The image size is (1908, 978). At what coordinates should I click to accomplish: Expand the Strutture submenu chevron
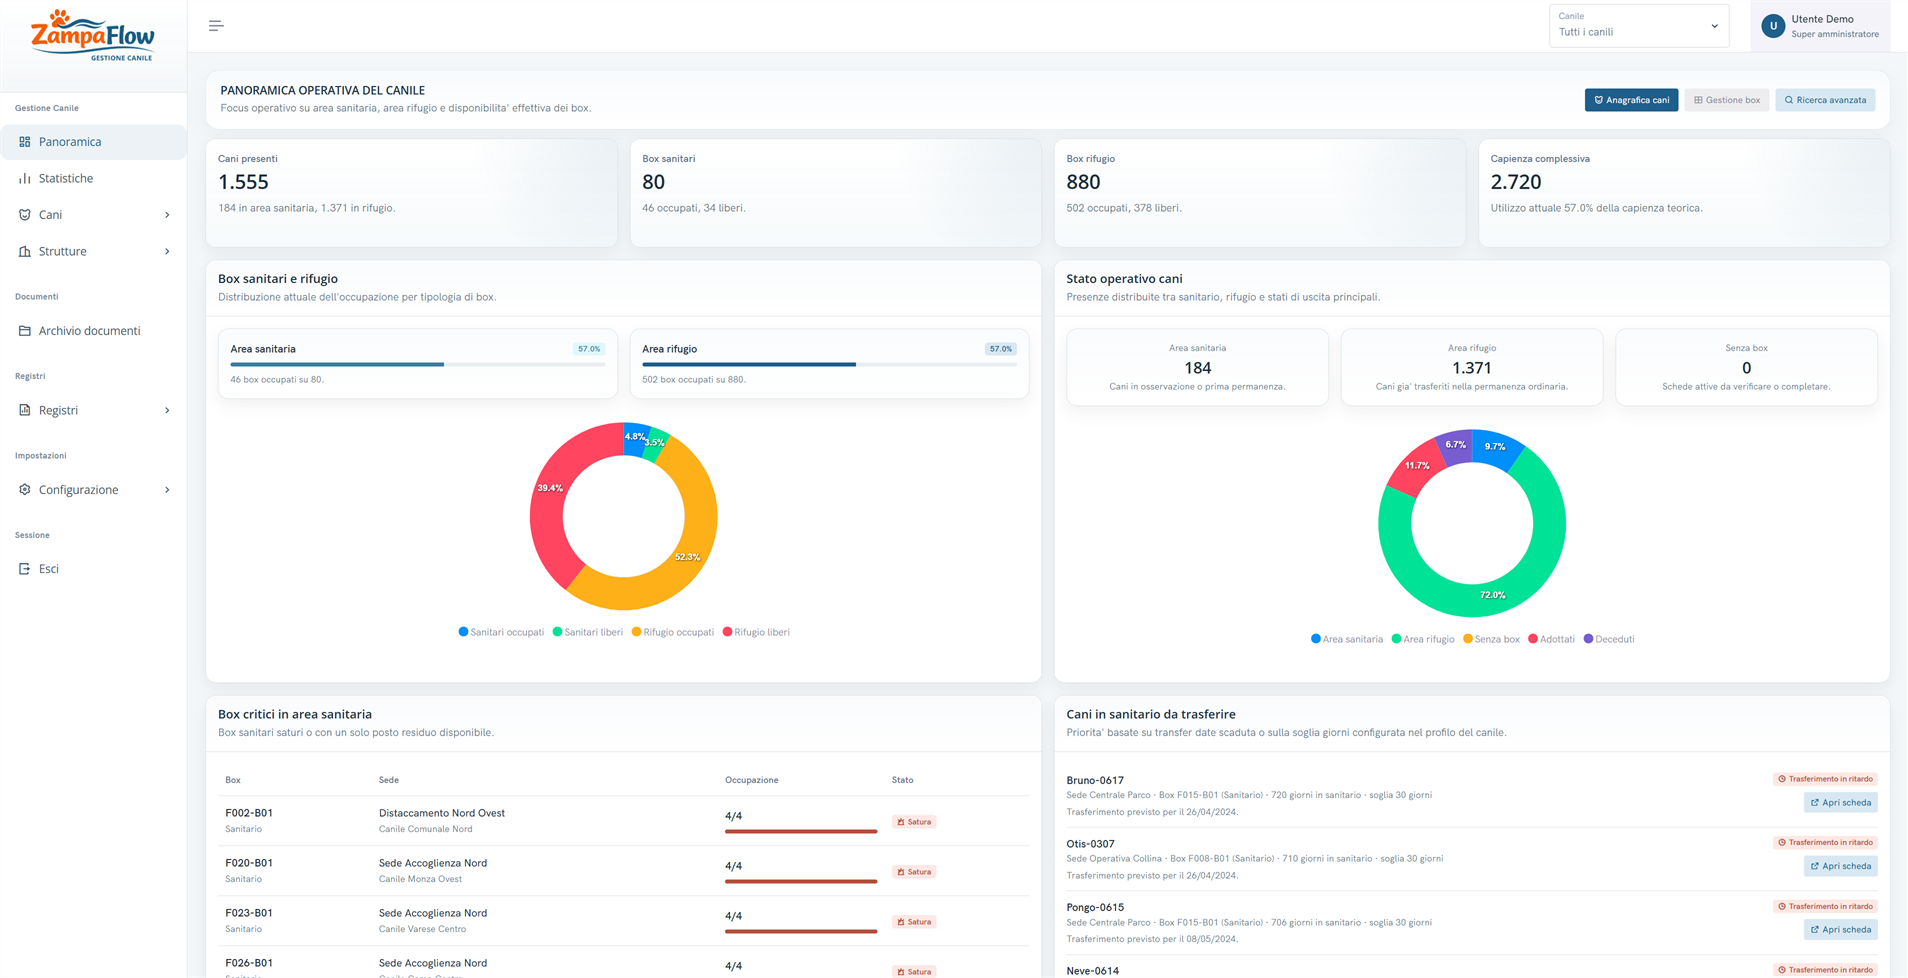pos(167,251)
